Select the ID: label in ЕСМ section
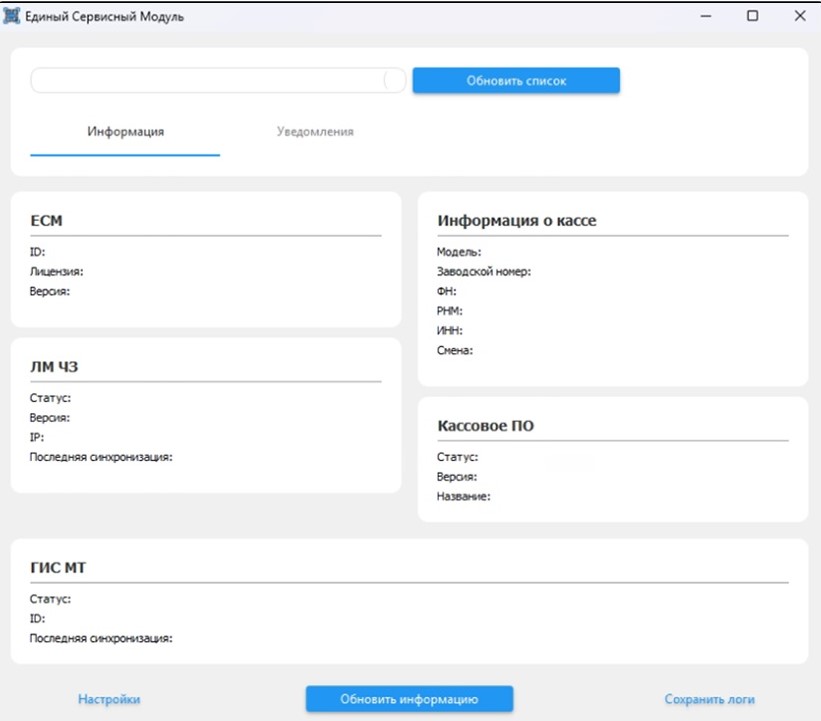Image resolution: width=821 pixels, height=721 pixels. point(38,252)
